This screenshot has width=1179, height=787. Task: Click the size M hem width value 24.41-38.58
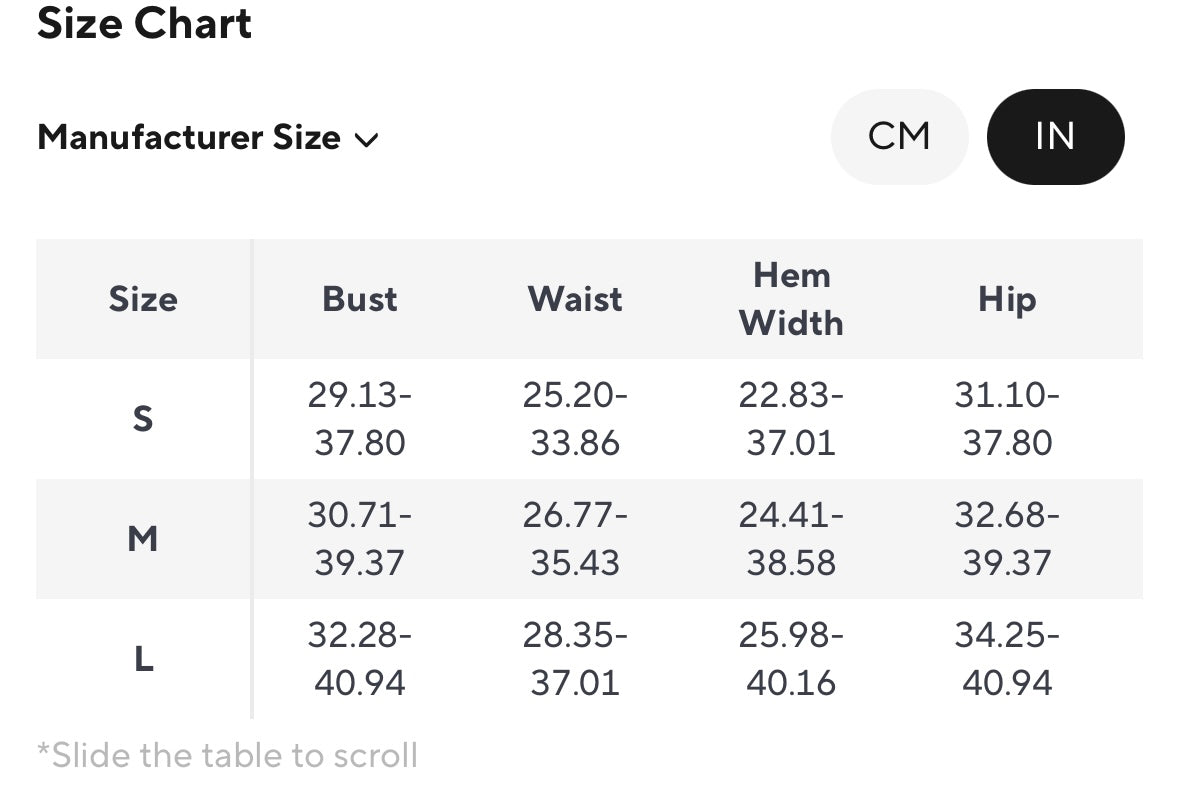point(791,539)
